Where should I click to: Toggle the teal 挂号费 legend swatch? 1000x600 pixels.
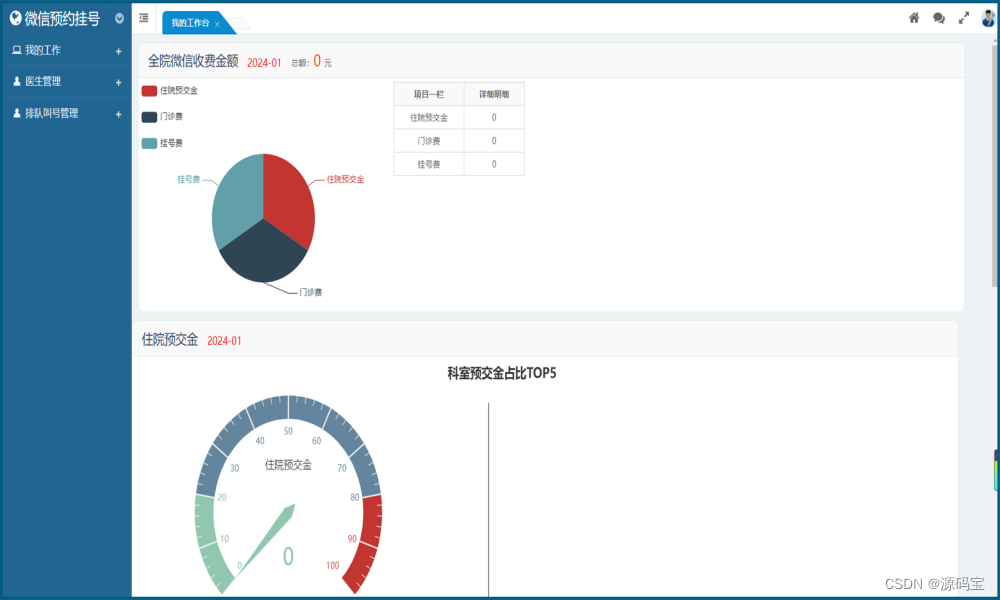pos(149,143)
